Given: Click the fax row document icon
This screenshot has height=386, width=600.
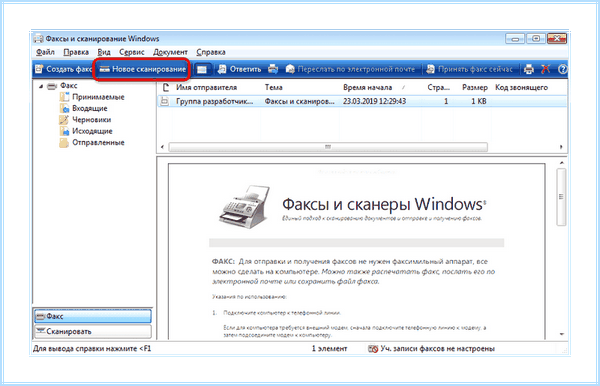Looking at the screenshot, I should point(165,101).
